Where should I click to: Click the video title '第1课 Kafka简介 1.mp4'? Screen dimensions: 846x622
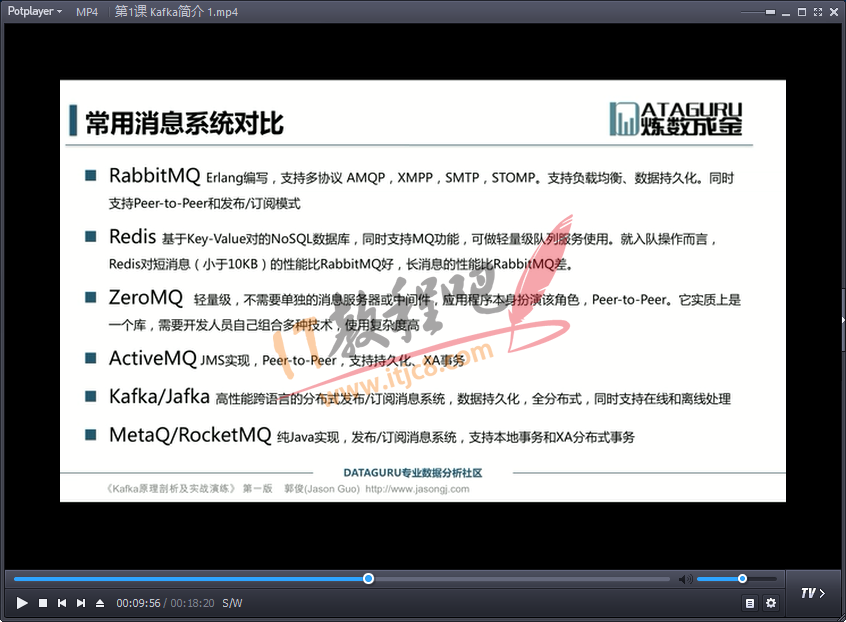176,12
